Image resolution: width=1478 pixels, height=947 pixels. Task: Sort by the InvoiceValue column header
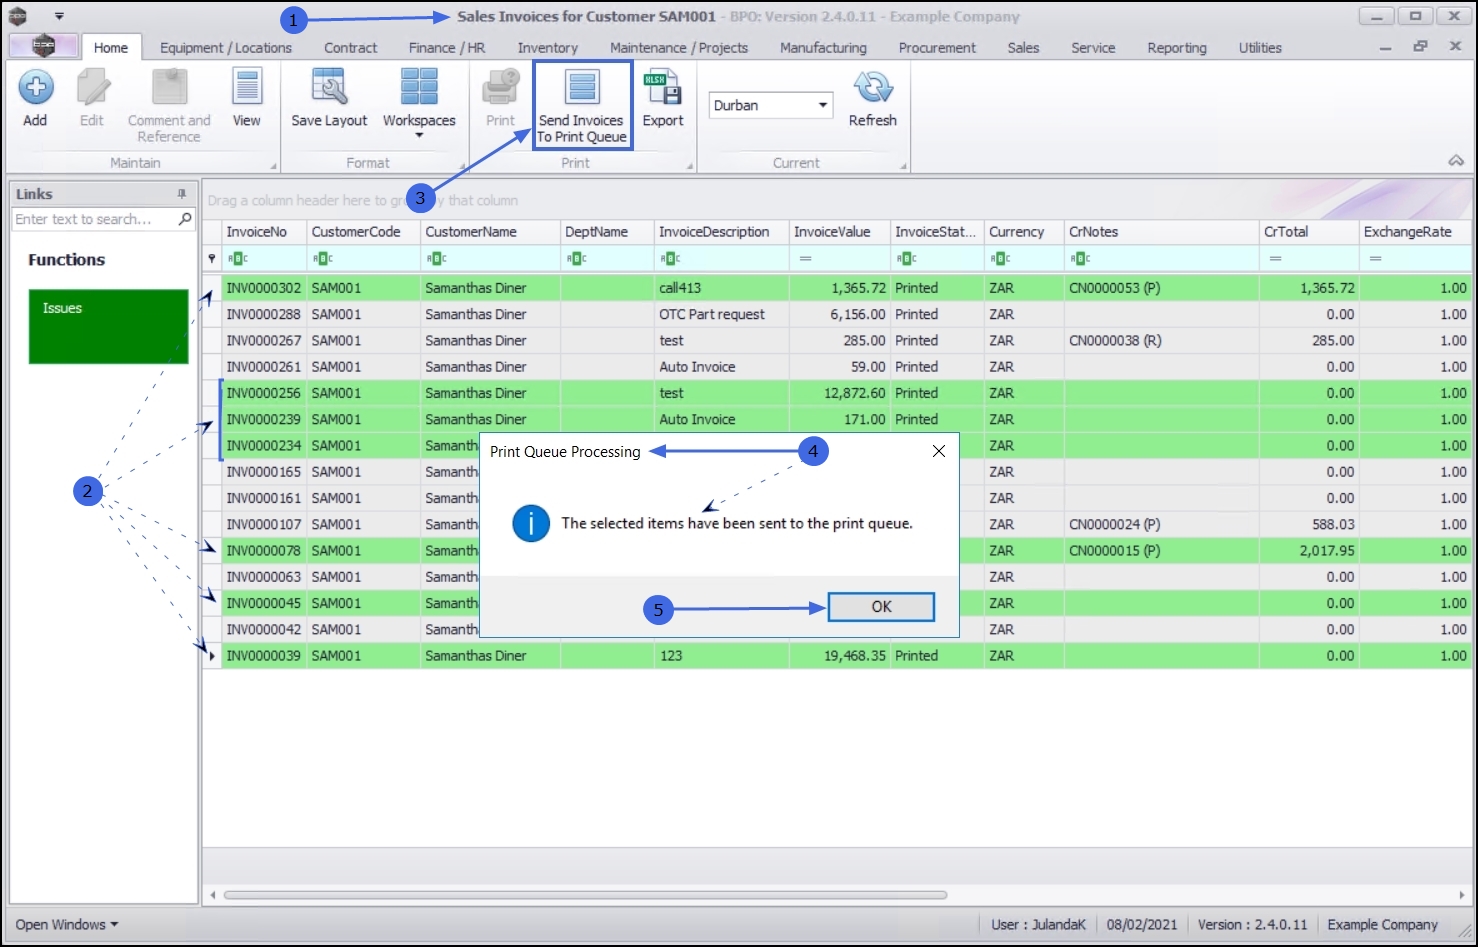click(832, 232)
